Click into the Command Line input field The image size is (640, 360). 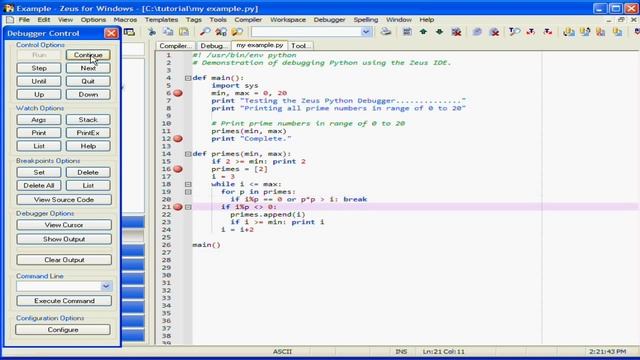[x=58, y=286]
